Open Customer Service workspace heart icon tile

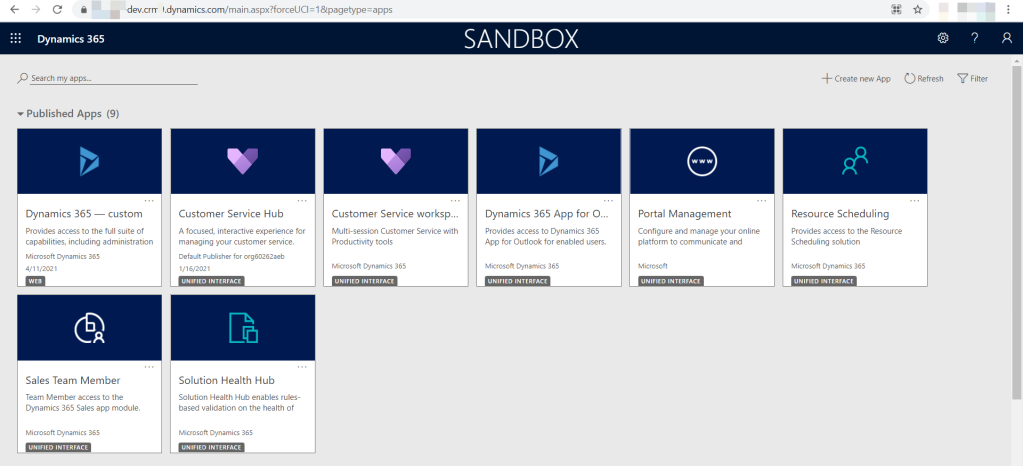(x=395, y=161)
